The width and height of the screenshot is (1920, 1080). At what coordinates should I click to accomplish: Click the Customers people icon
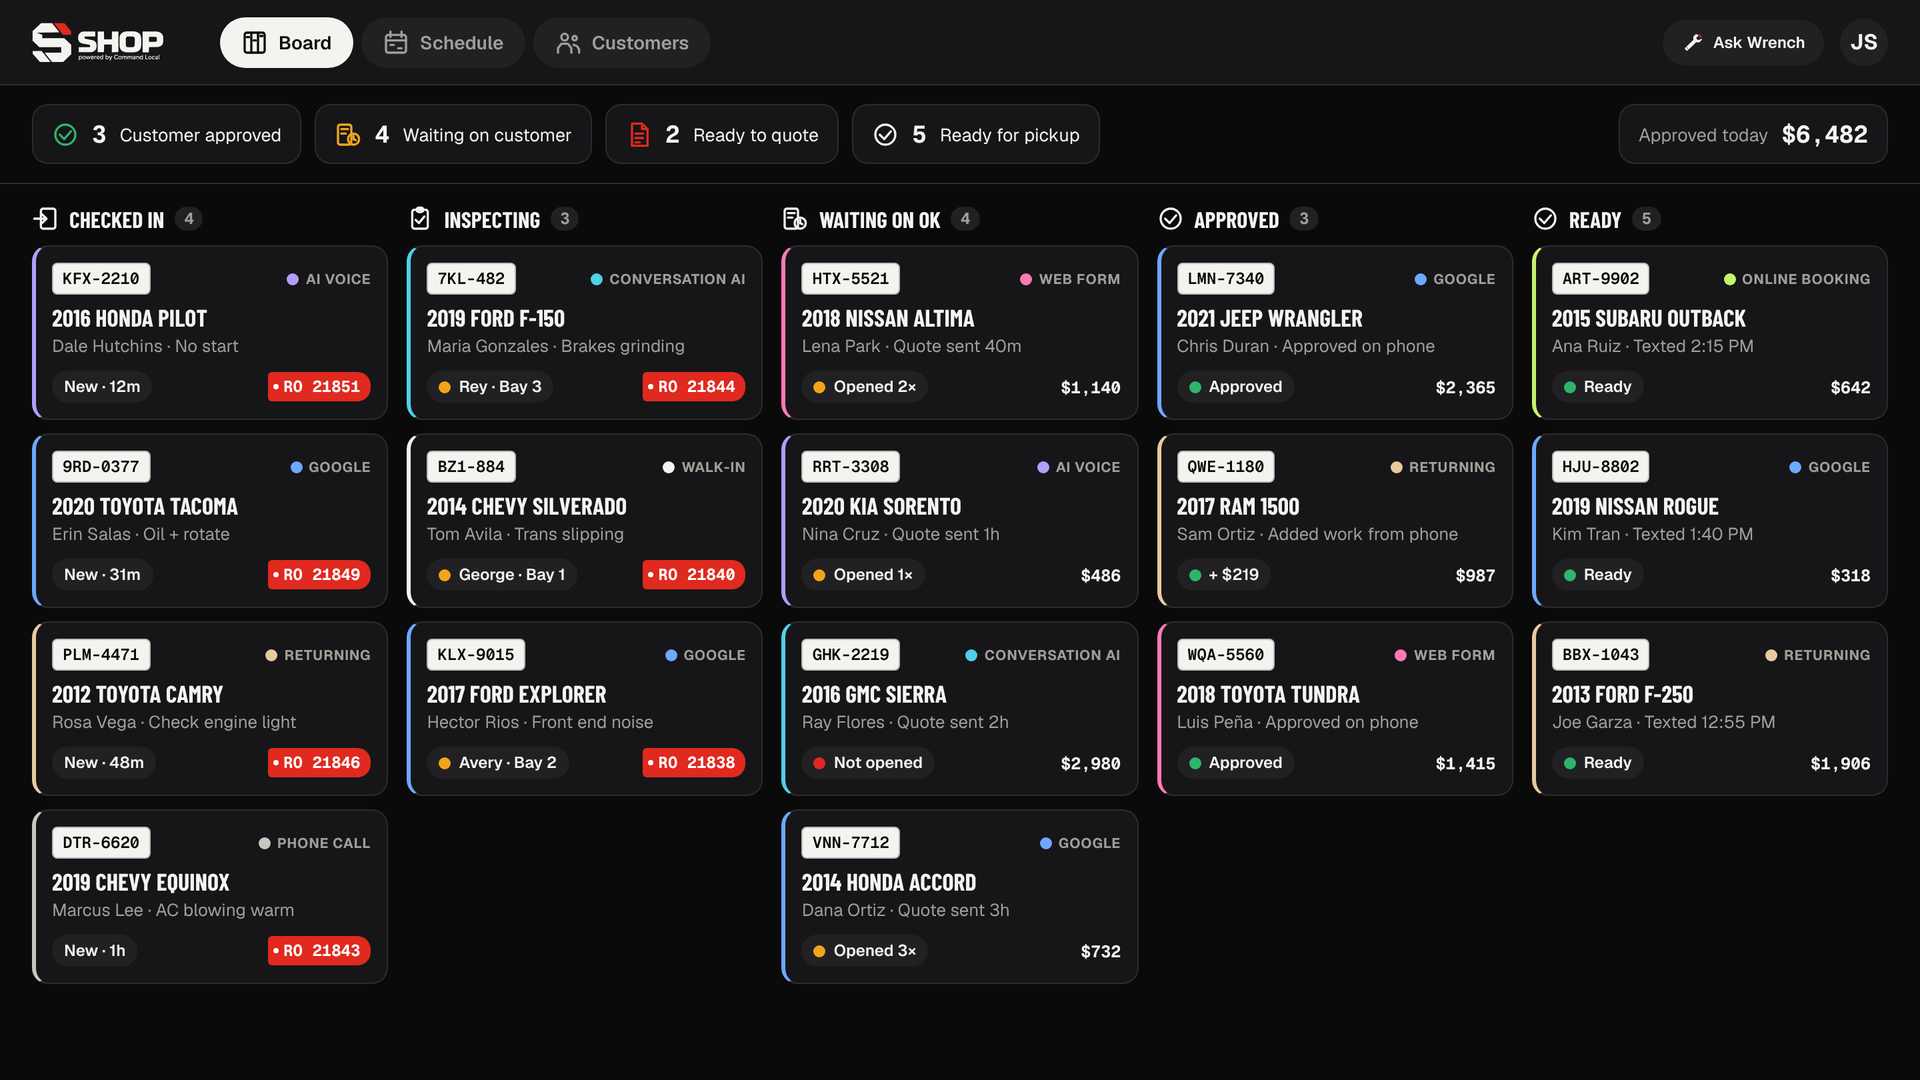pyautogui.click(x=568, y=43)
